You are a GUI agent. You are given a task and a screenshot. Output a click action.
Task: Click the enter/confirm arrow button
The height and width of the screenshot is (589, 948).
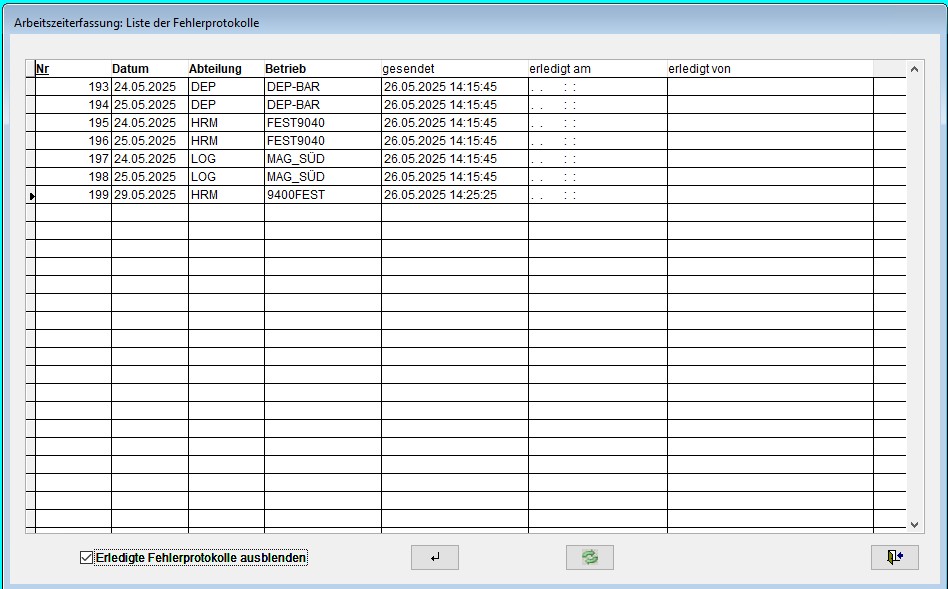435,558
